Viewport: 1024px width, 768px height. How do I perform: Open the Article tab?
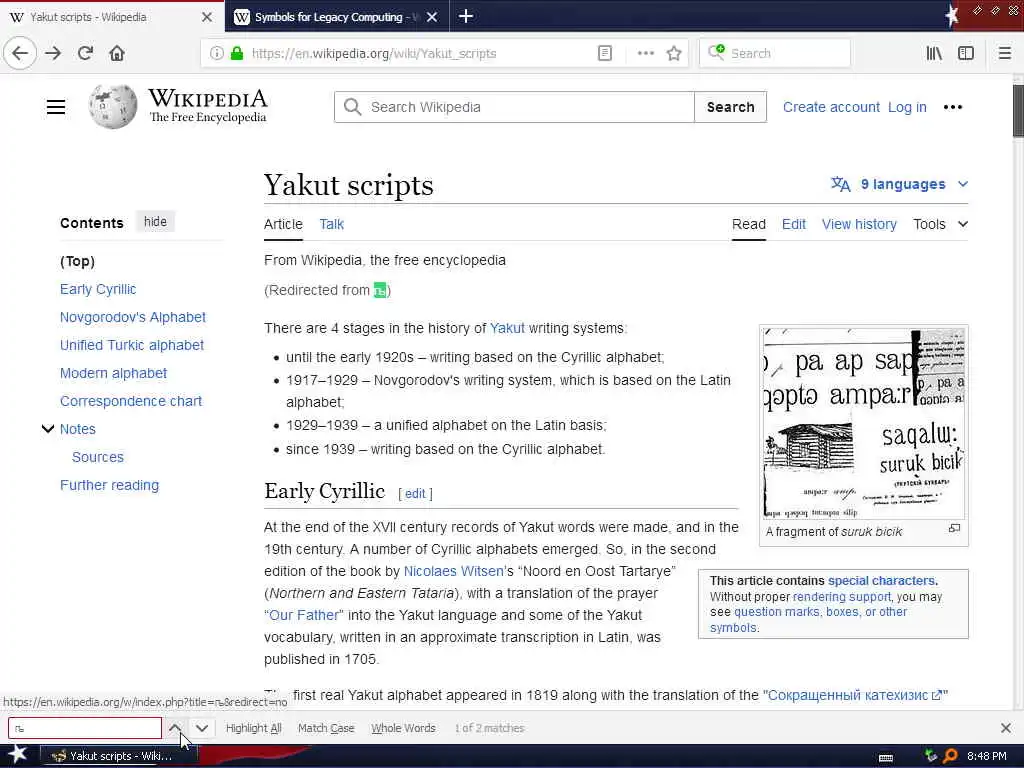pos(283,224)
